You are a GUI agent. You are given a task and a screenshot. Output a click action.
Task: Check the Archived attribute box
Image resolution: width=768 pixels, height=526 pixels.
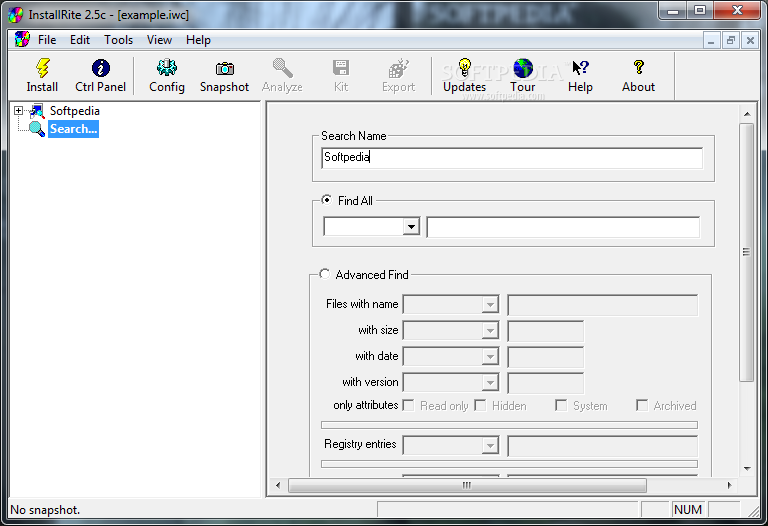pyautogui.click(x=642, y=406)
